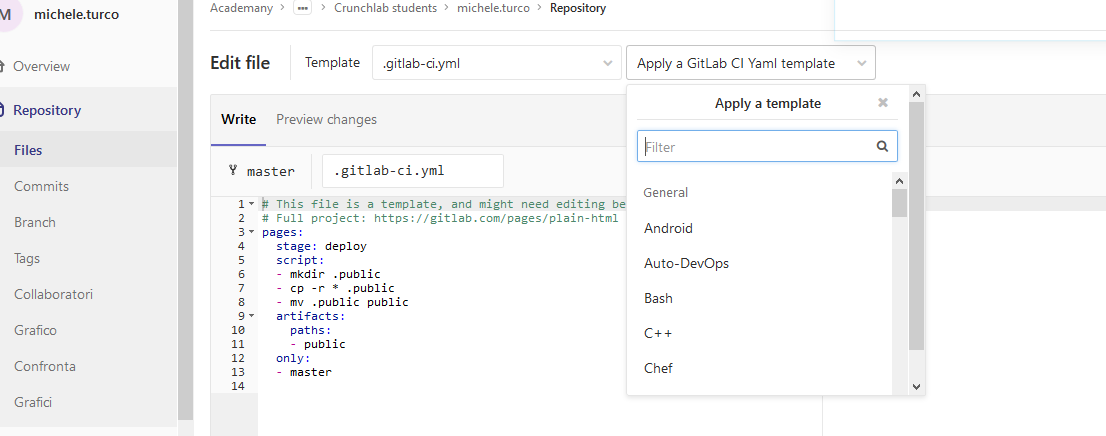The image size is (1106, 436).
Task: Open Grafici in the sidebar
Action: [x=32, y=402]
